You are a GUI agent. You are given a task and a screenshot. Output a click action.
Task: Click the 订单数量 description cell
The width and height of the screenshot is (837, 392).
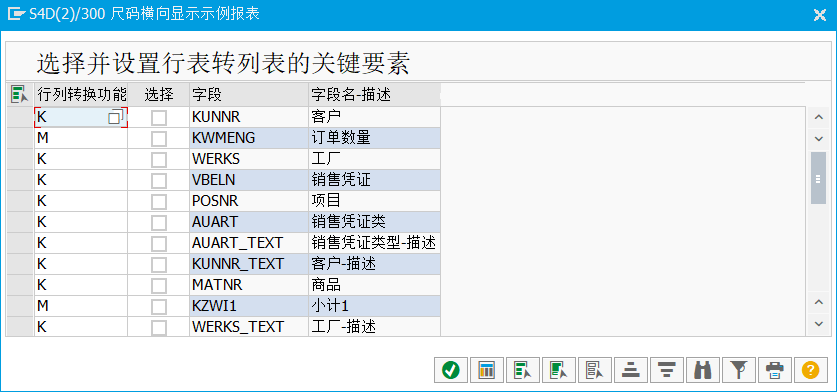tap(374, 138)
